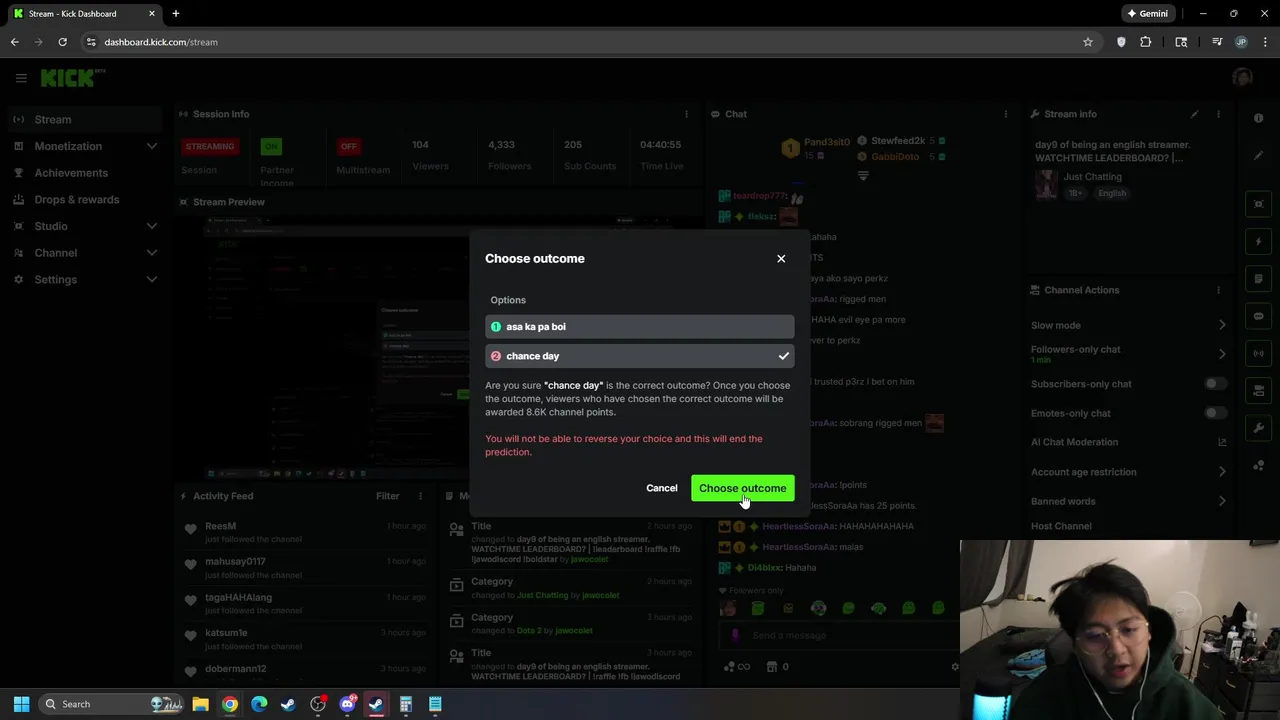Open Followers-only chat settings chevron
Viewport: 1280px width, 720px height.
click(x=1222, y=354)
